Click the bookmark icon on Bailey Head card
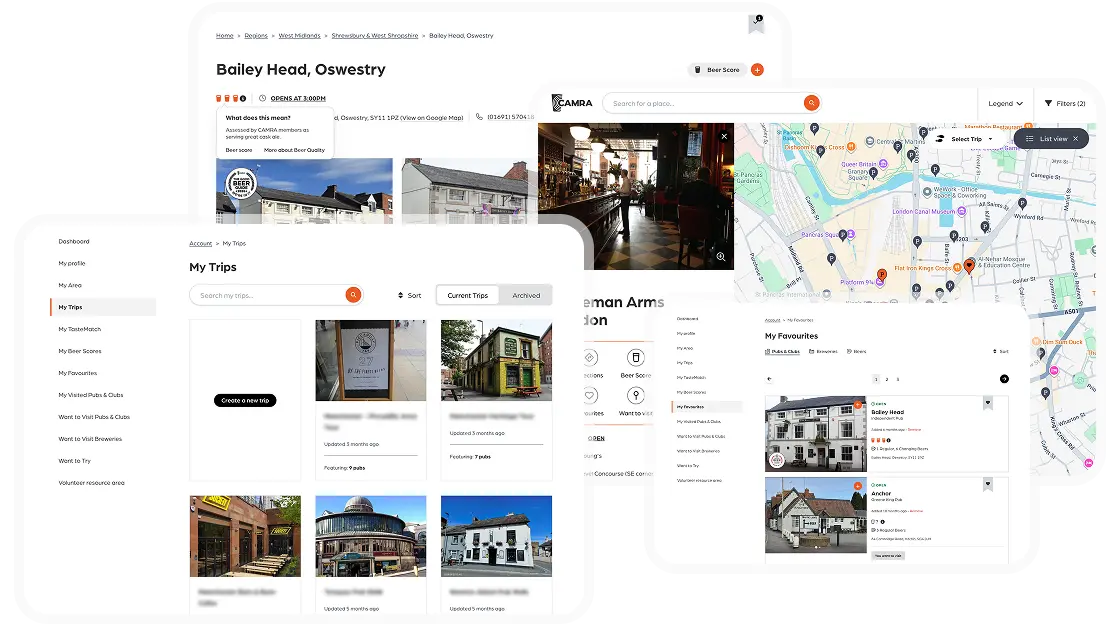 (x=987, y=404)
